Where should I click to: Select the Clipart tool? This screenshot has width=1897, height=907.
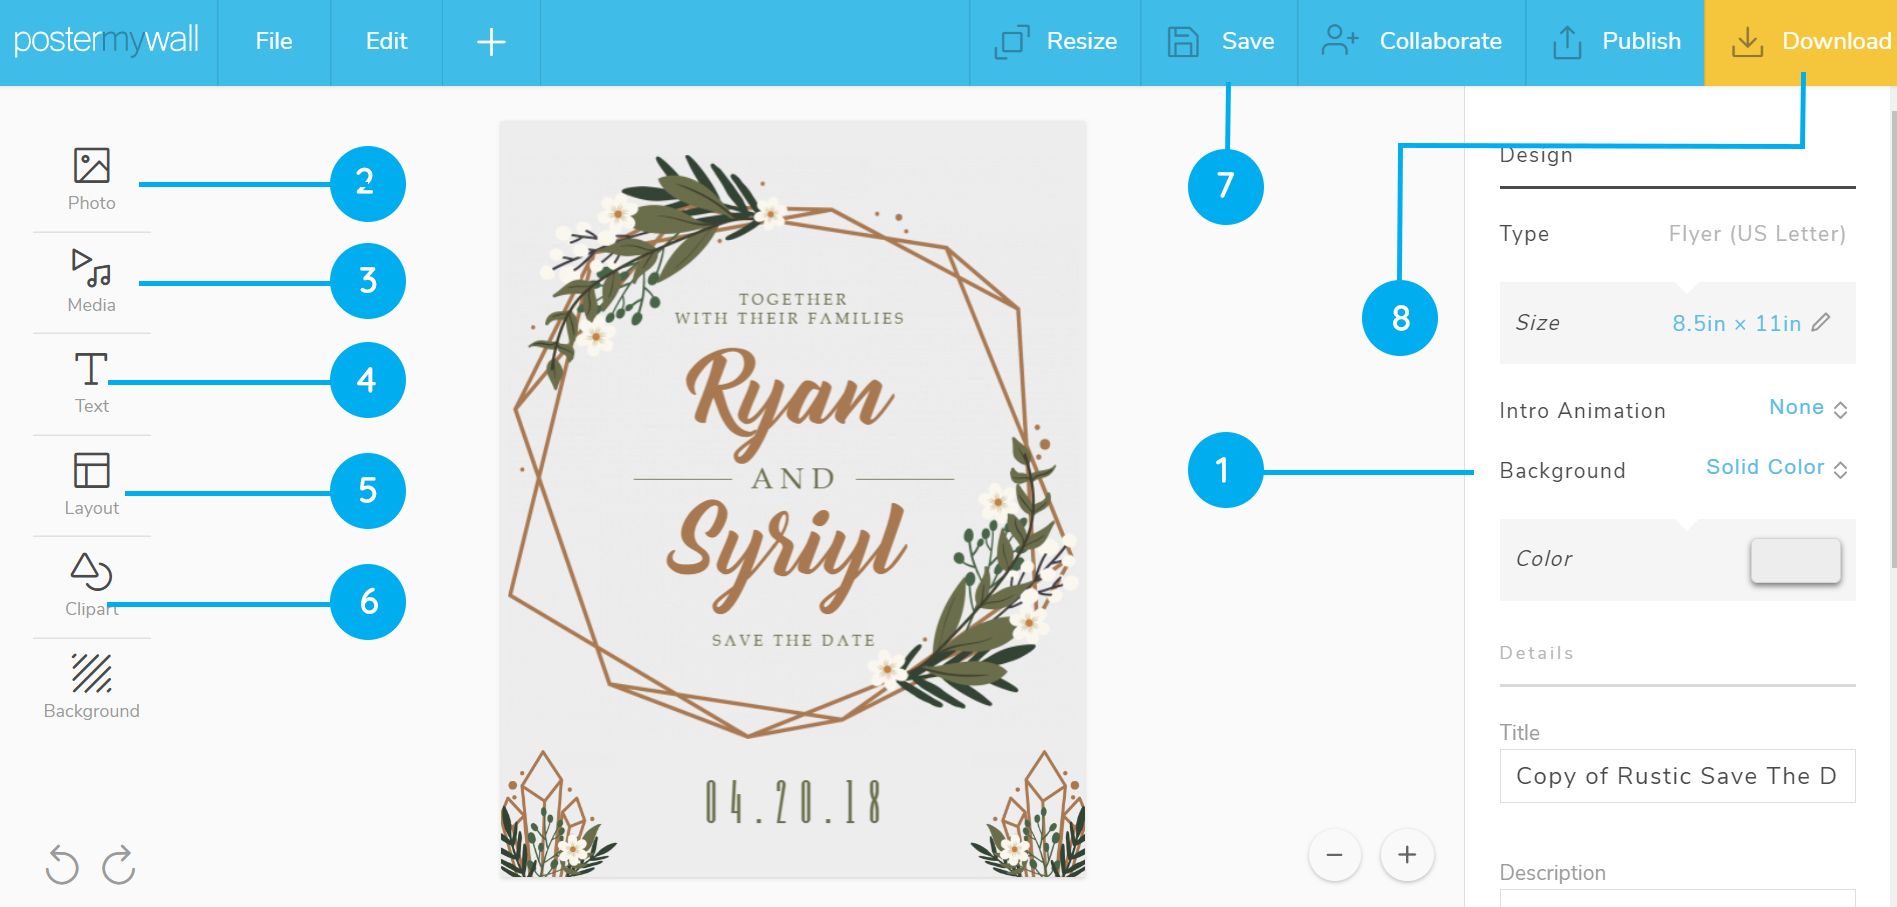click(x=91, y=585)
